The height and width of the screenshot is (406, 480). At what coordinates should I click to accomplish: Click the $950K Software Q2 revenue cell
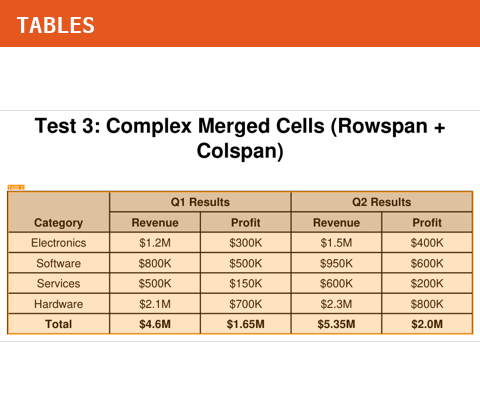click(x=336, y=263)
